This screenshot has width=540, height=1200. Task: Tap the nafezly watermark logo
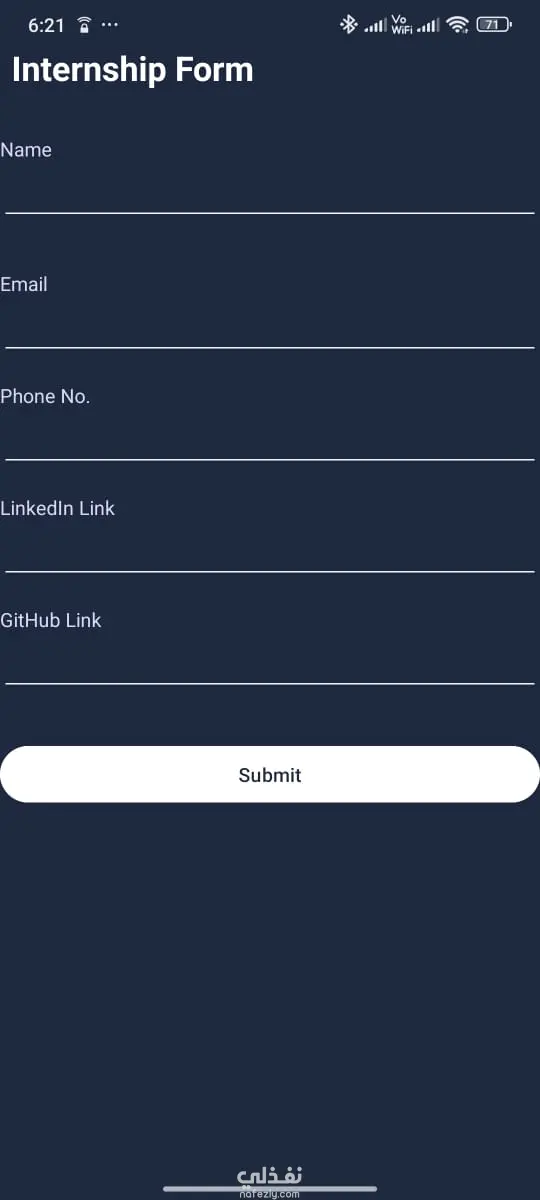pos(270,1180)
